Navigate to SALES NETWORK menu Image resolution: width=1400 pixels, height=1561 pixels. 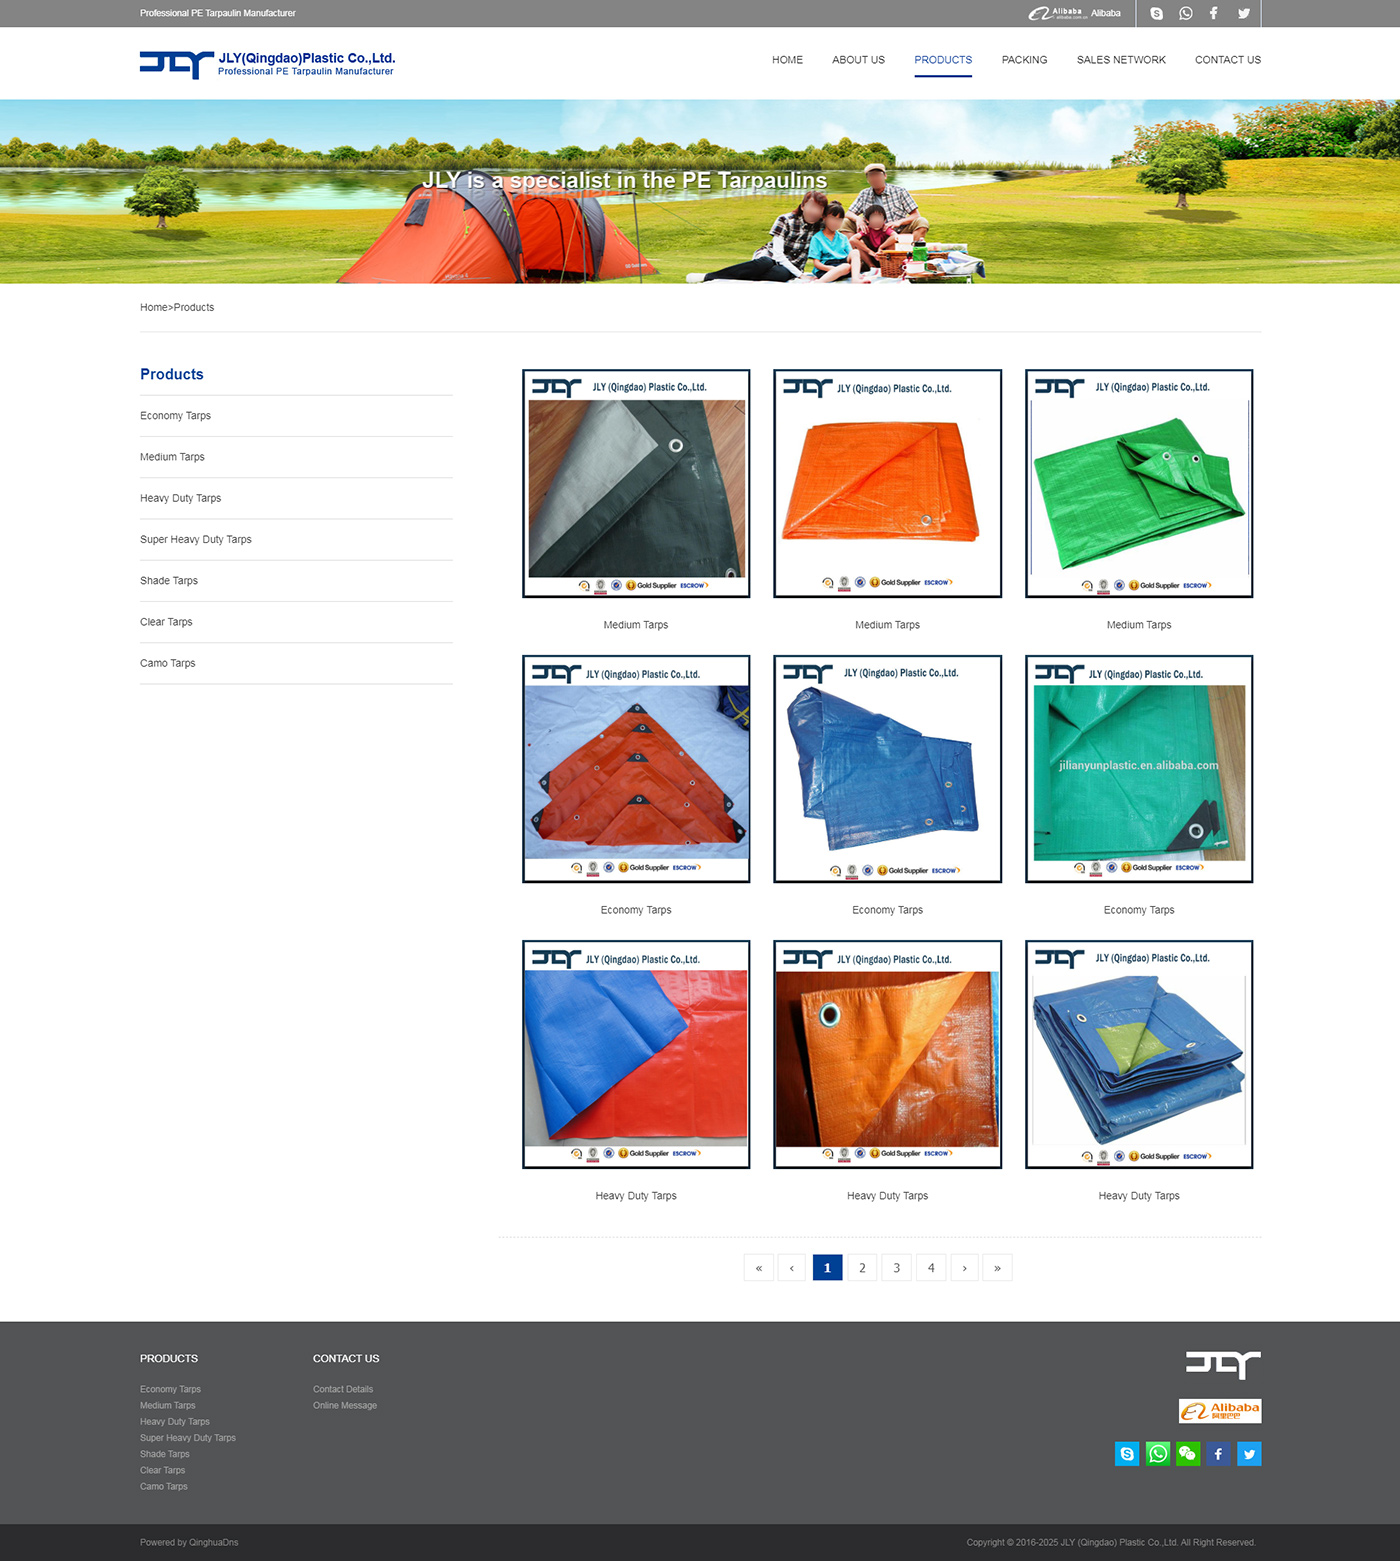(1120, 60)
